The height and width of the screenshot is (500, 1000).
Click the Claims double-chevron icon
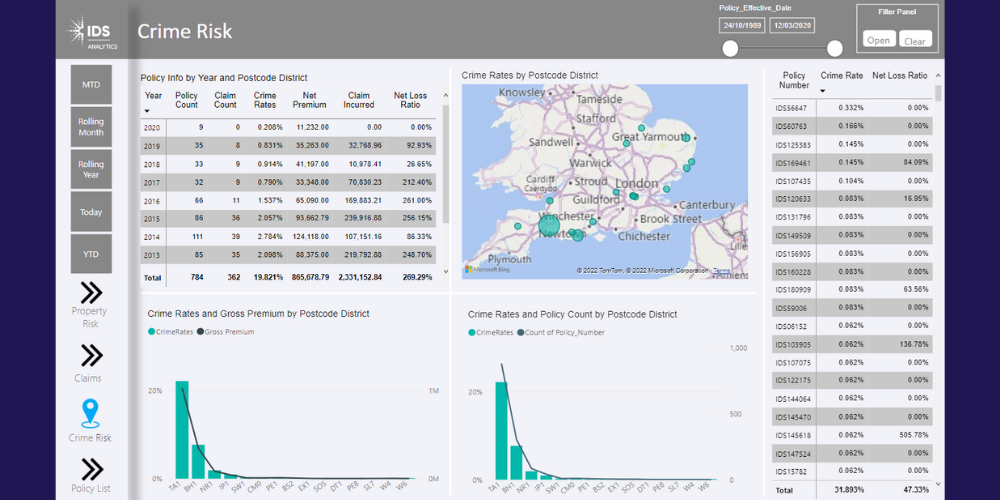point(91,355)
